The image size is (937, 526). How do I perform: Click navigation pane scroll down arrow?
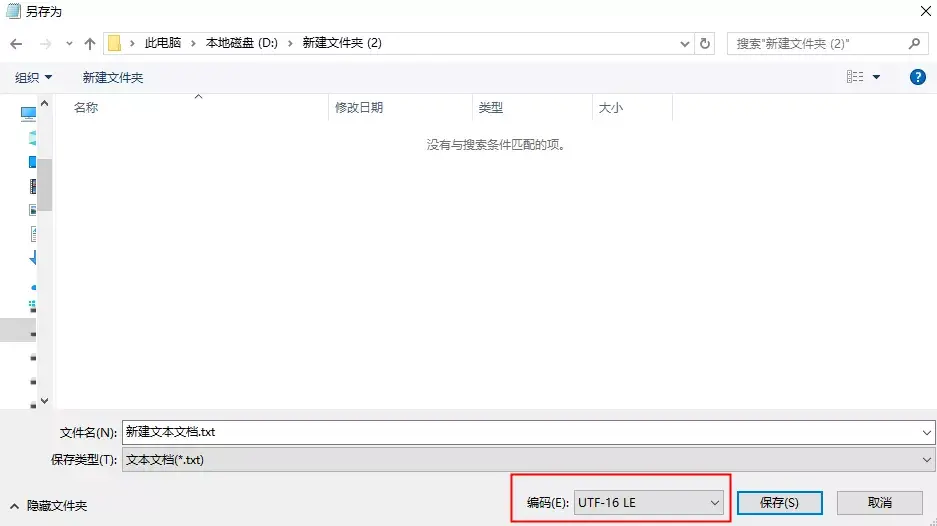[x=44, y=400]
